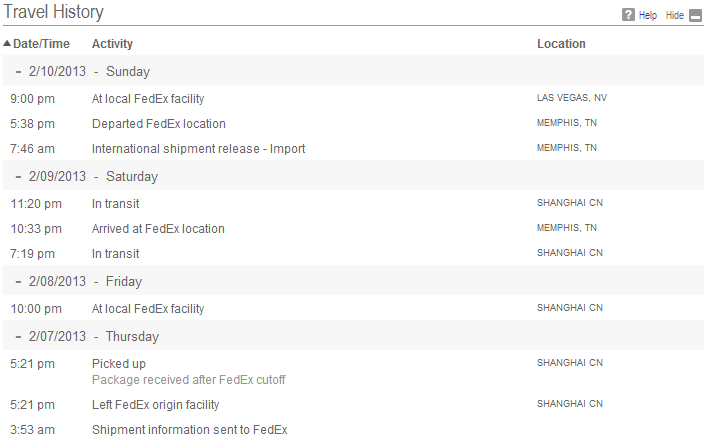Select Arrived at FedEx location row
Viewport: 709px width, 441px height.
(354, 228)
